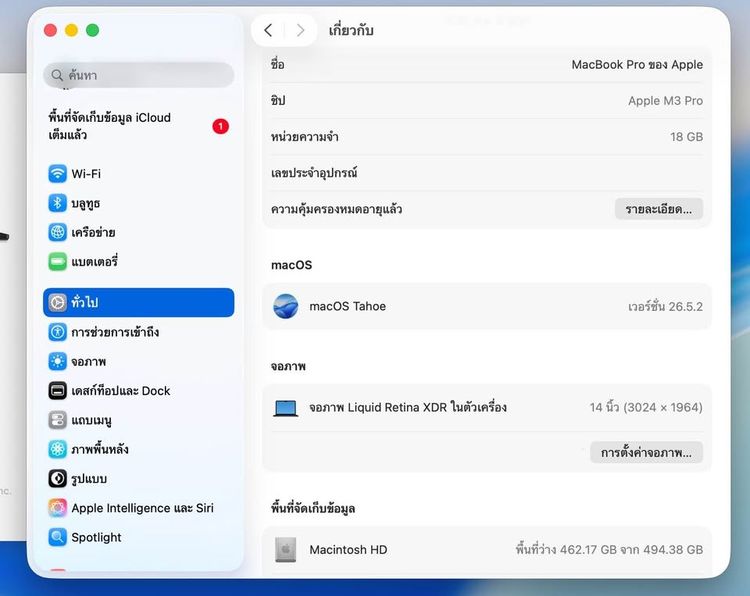Select the Wi-Fi text label in the sidebar
Image resolution: width=750 pixels, height=596 pixels.
[x=86, y=174]
